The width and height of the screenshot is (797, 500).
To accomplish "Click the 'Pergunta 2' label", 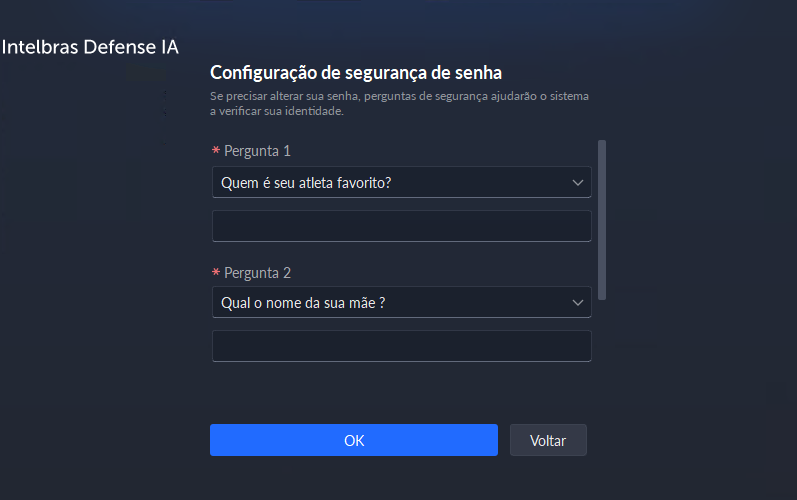I will pyautogui.click(x=257, y=273).
